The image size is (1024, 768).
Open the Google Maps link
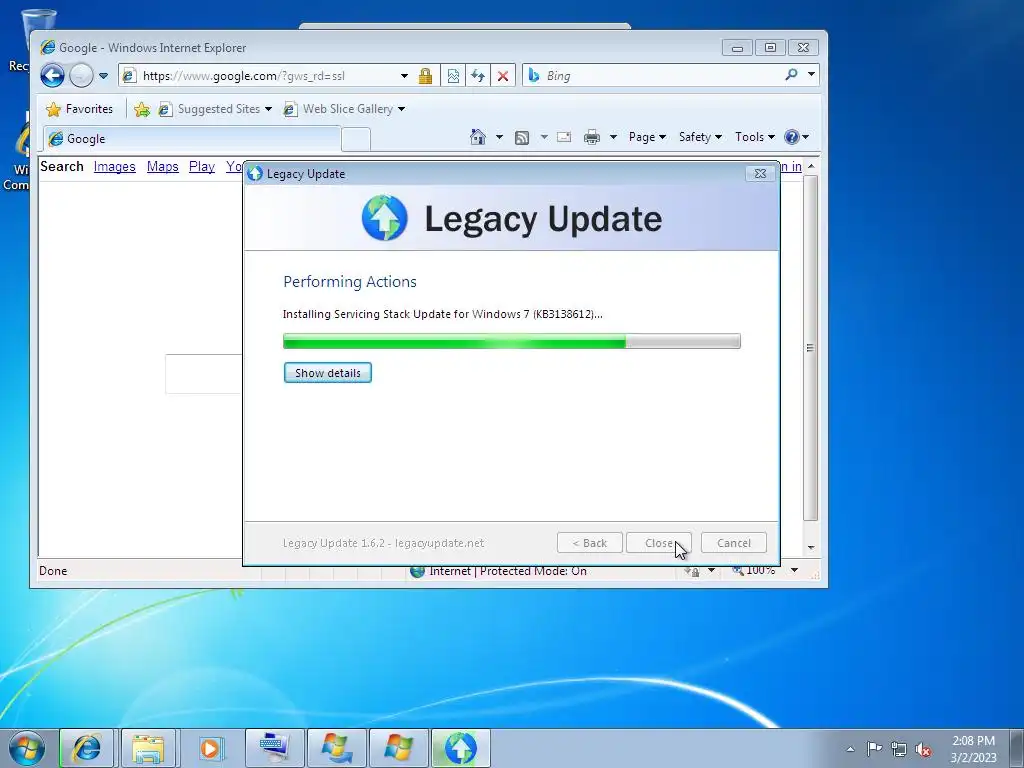click(163, 167)
